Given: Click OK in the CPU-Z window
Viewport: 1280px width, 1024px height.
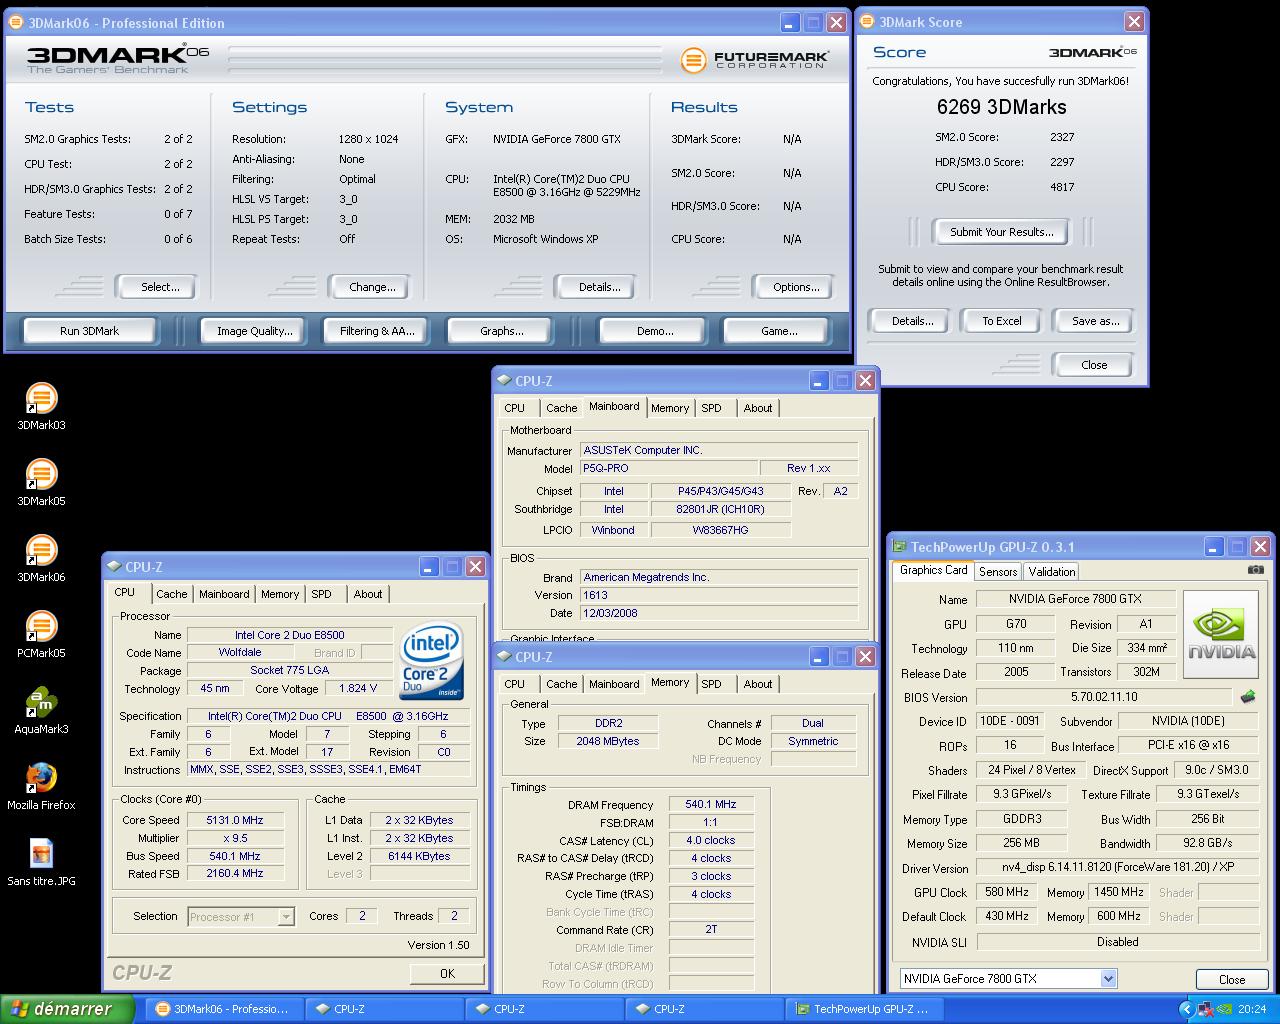Looking at the screenshot, I should click(x=447, y=973).
